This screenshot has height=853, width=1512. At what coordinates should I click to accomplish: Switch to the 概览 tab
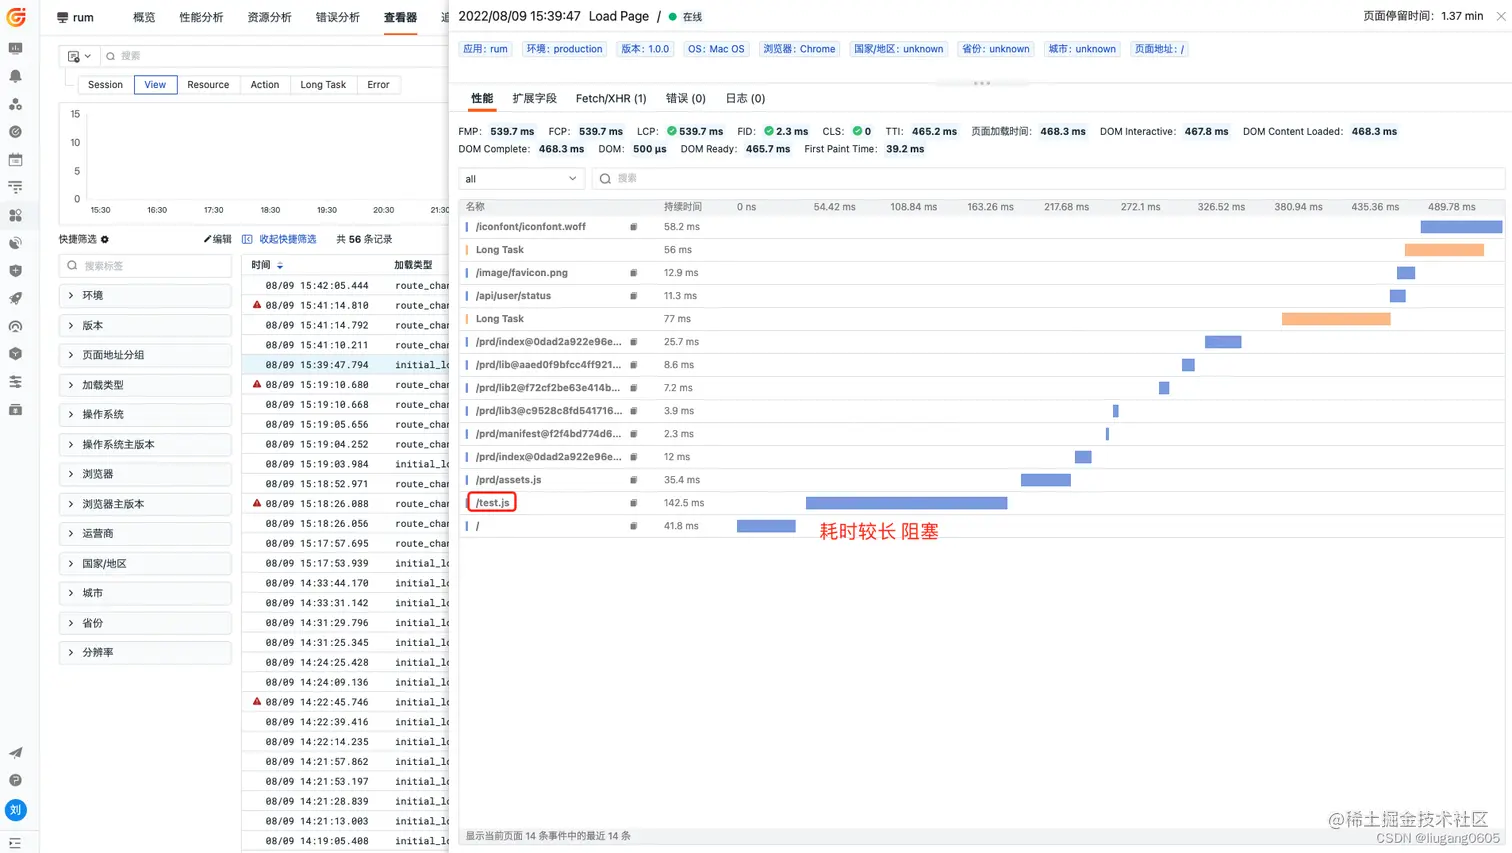click(x=144, y=17)
